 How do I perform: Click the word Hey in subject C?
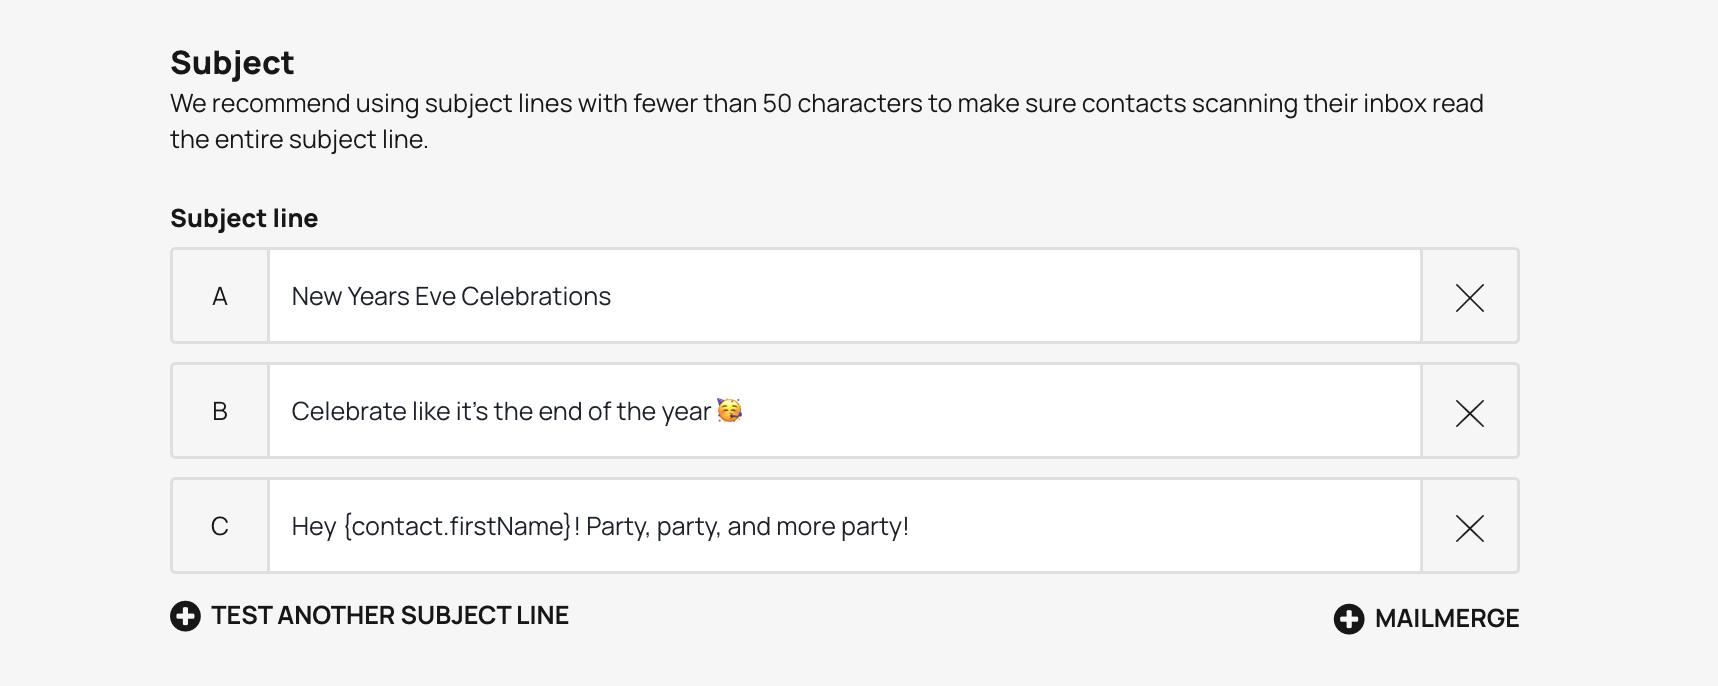coord(313,526)
